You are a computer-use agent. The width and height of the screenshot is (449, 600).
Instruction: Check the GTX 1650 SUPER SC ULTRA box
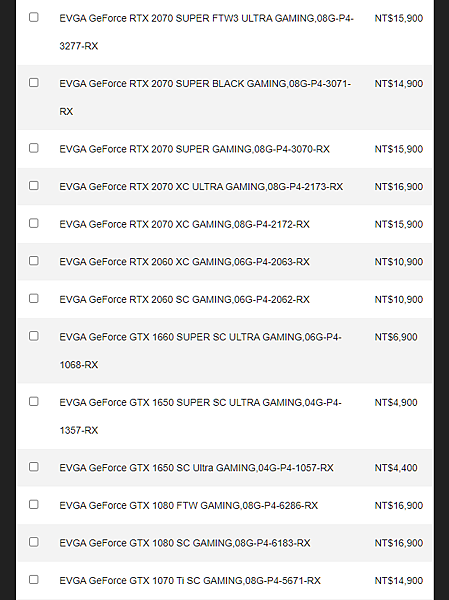click(x=34, y=401)
